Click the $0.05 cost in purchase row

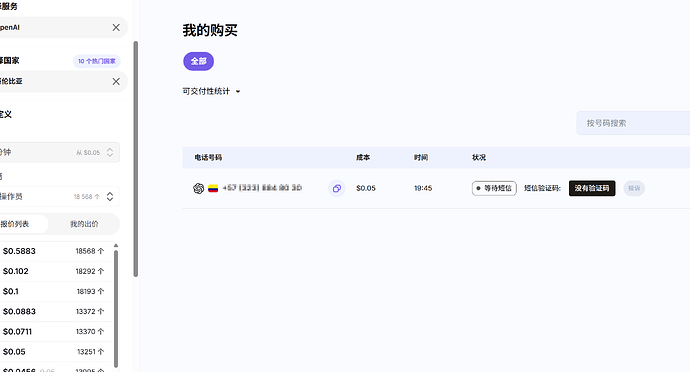click(x=366, y=188)
